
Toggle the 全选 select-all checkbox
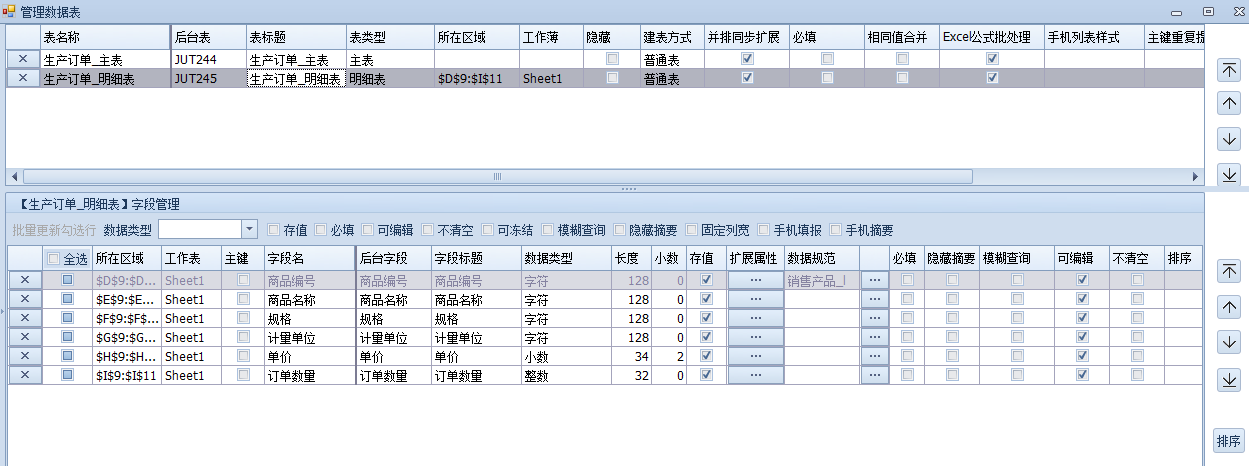pyautogui.click(x=54, y=258)
